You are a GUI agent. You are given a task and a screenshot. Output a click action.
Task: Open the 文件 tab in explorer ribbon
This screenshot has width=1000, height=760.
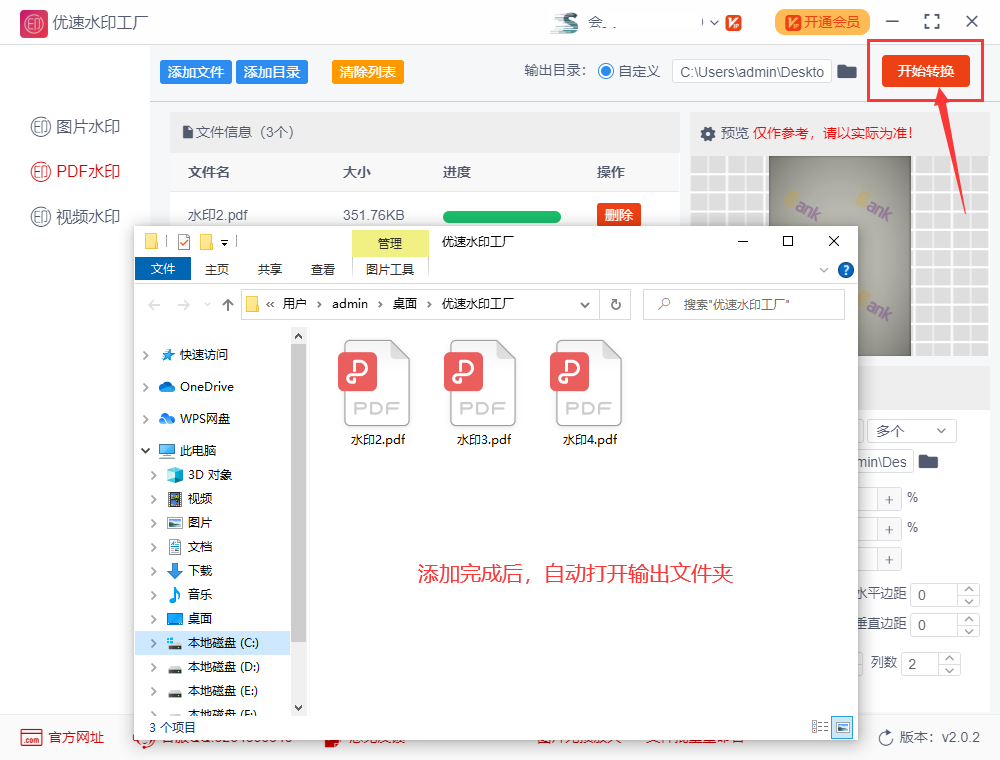coord(163,269)
